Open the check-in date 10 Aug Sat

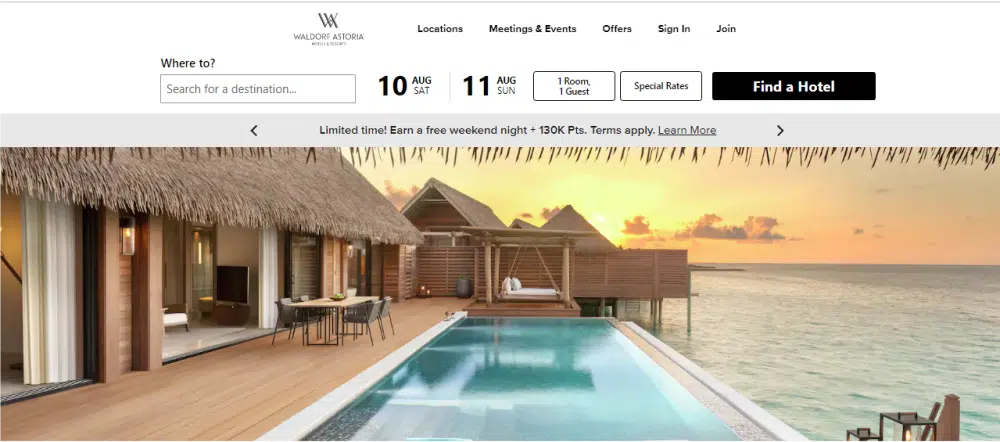pyautogui.click(x=405, y=86)
